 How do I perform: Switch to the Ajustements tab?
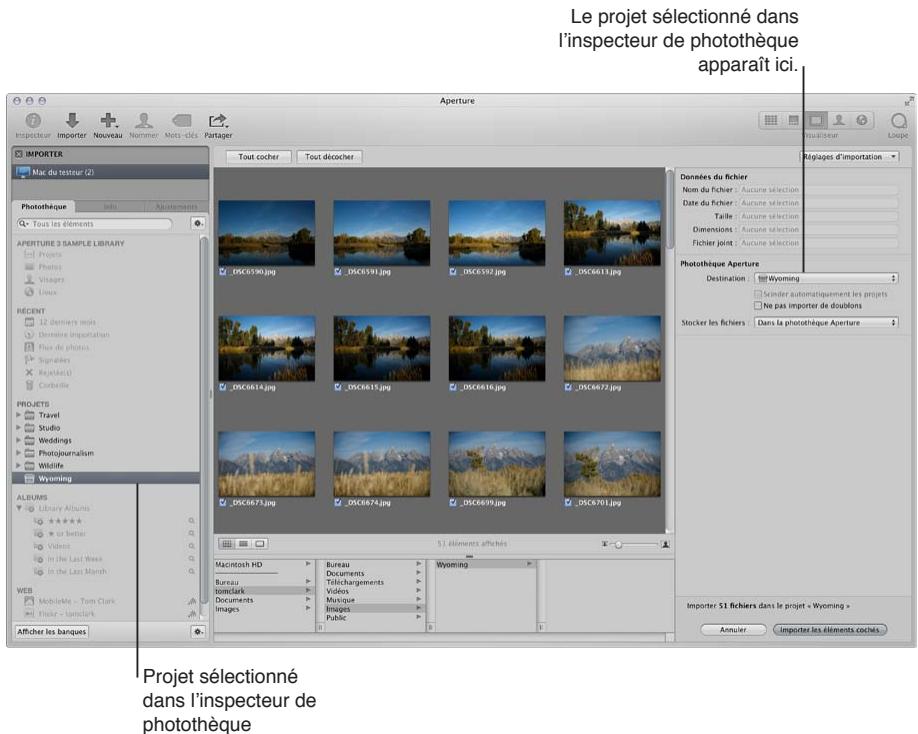(176, 207)
